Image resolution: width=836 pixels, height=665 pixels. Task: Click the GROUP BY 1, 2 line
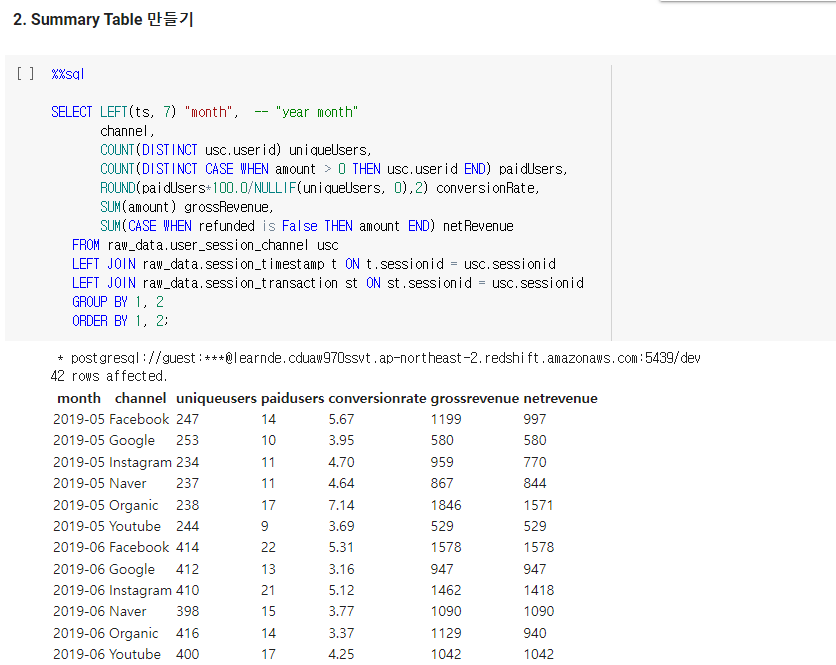coord(118,302)
